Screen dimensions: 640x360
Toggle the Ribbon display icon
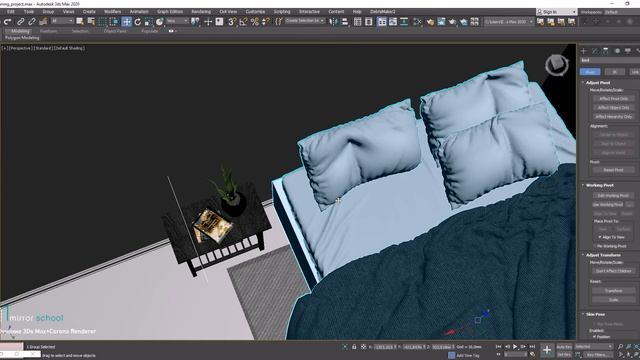click(382, 22)
